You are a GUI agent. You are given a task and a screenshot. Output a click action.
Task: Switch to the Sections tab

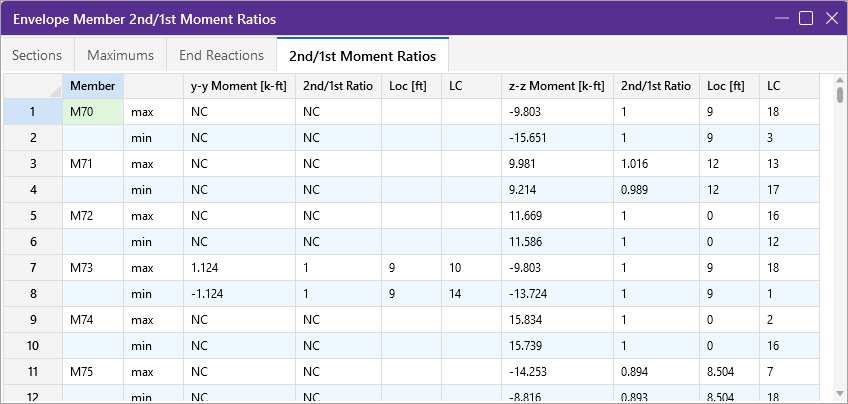tap(38, 55)
